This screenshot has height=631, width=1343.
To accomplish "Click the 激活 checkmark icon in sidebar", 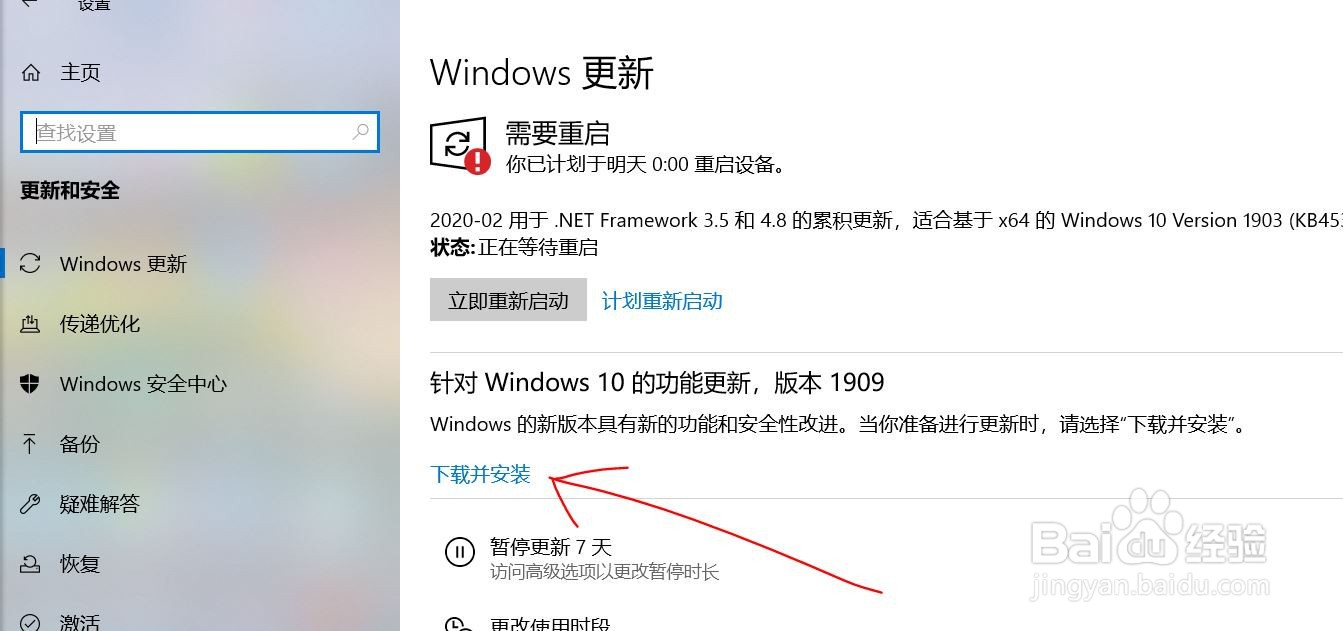I will pos(31,622).
